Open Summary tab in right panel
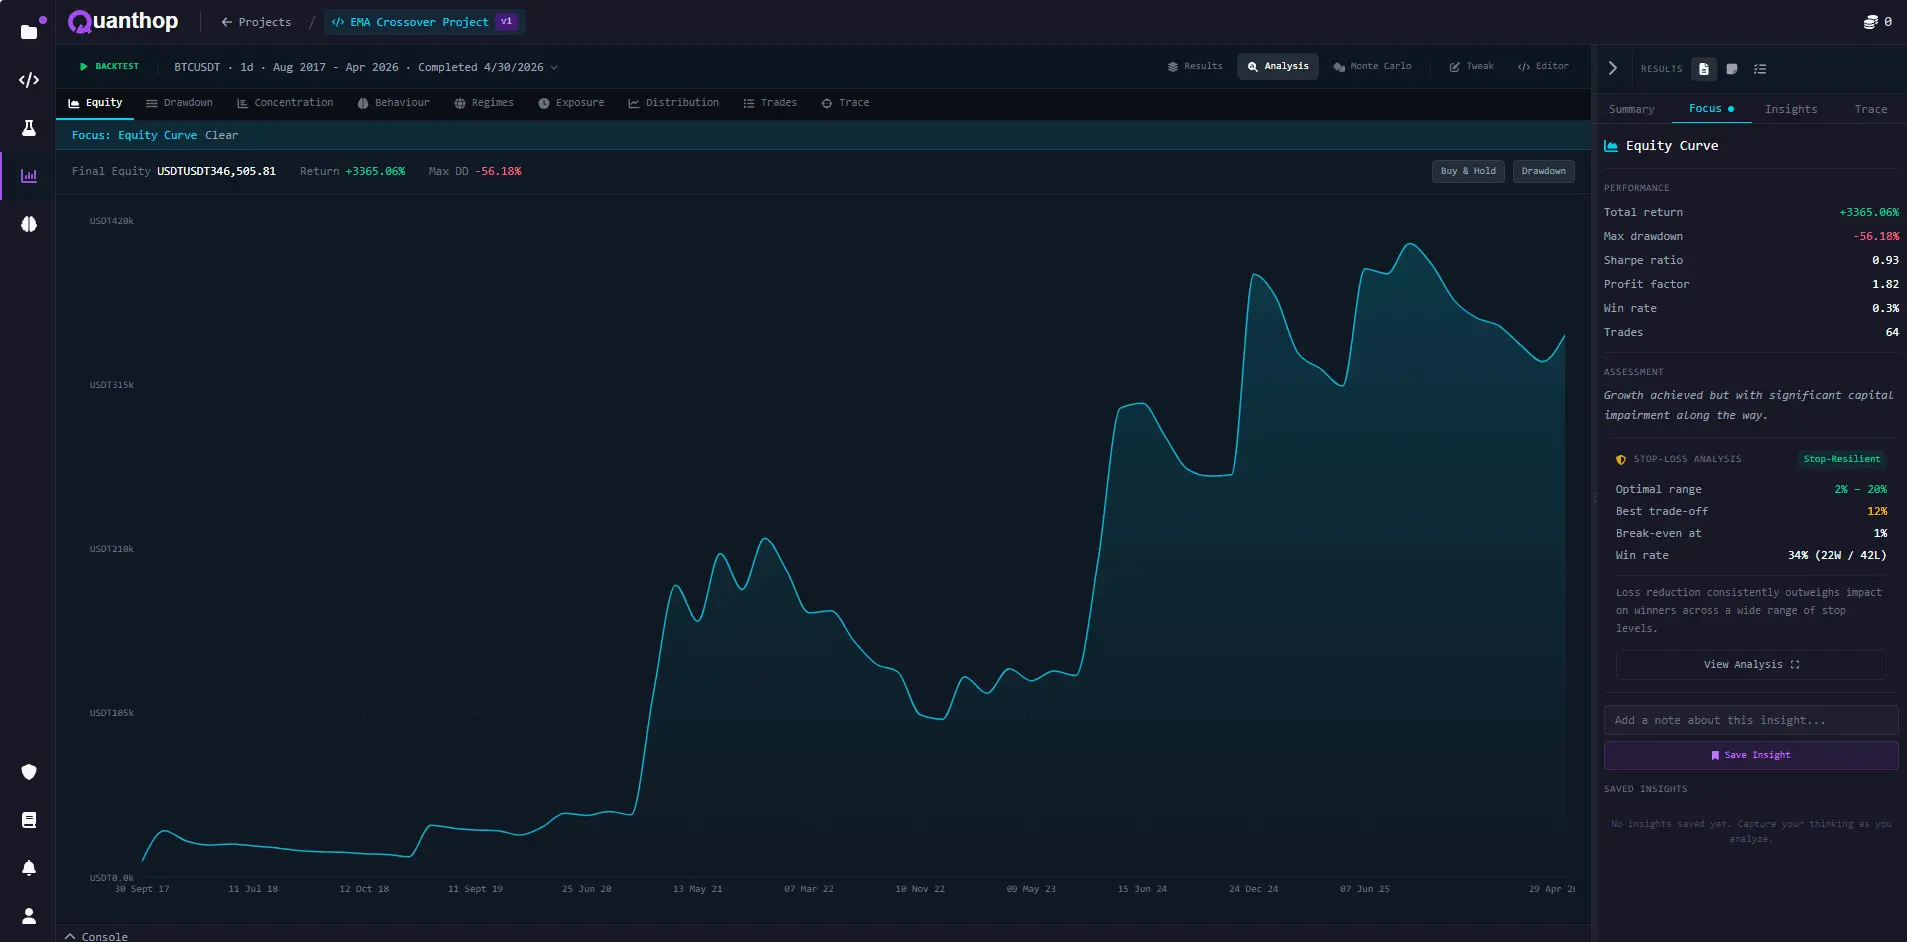Image resolution: width=1907 pixels, height=942 pixels. pyautogui.click(x=1631, y=109)
